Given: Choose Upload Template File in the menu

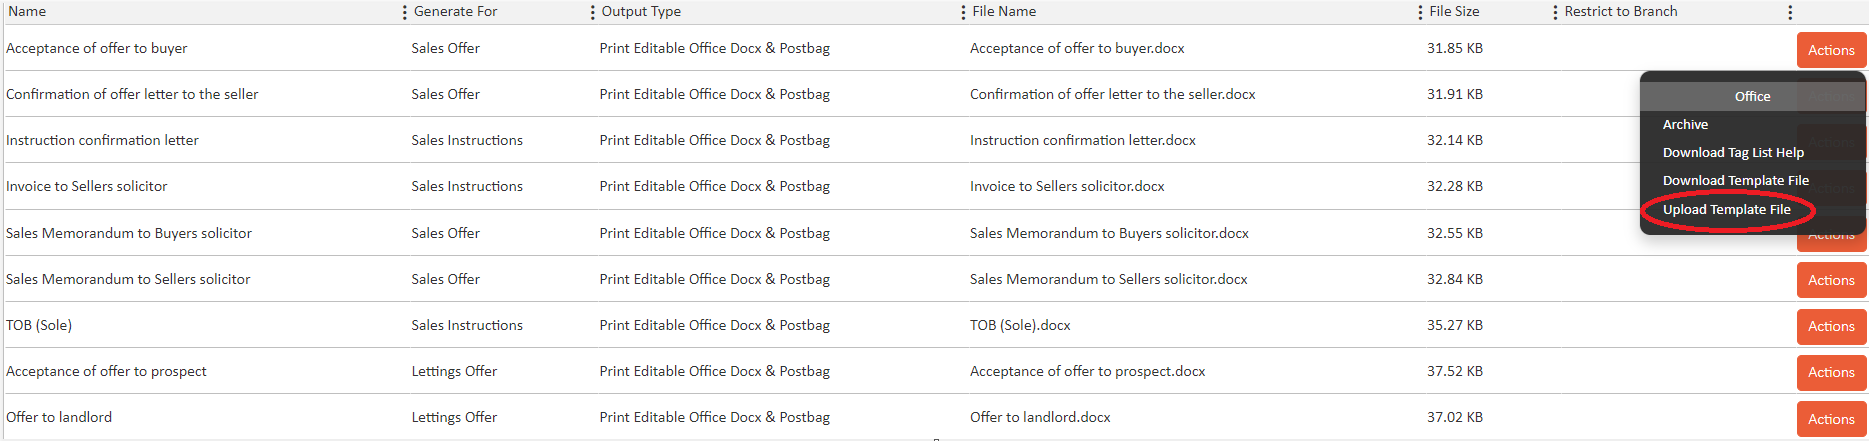Looking at the screenshot, I should tap(1726, 210).
